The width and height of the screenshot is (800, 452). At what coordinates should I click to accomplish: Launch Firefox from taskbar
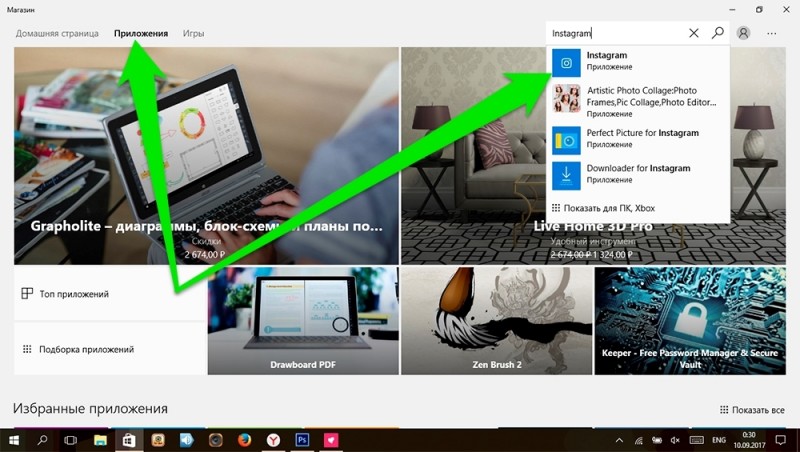(x=244, y=440)
